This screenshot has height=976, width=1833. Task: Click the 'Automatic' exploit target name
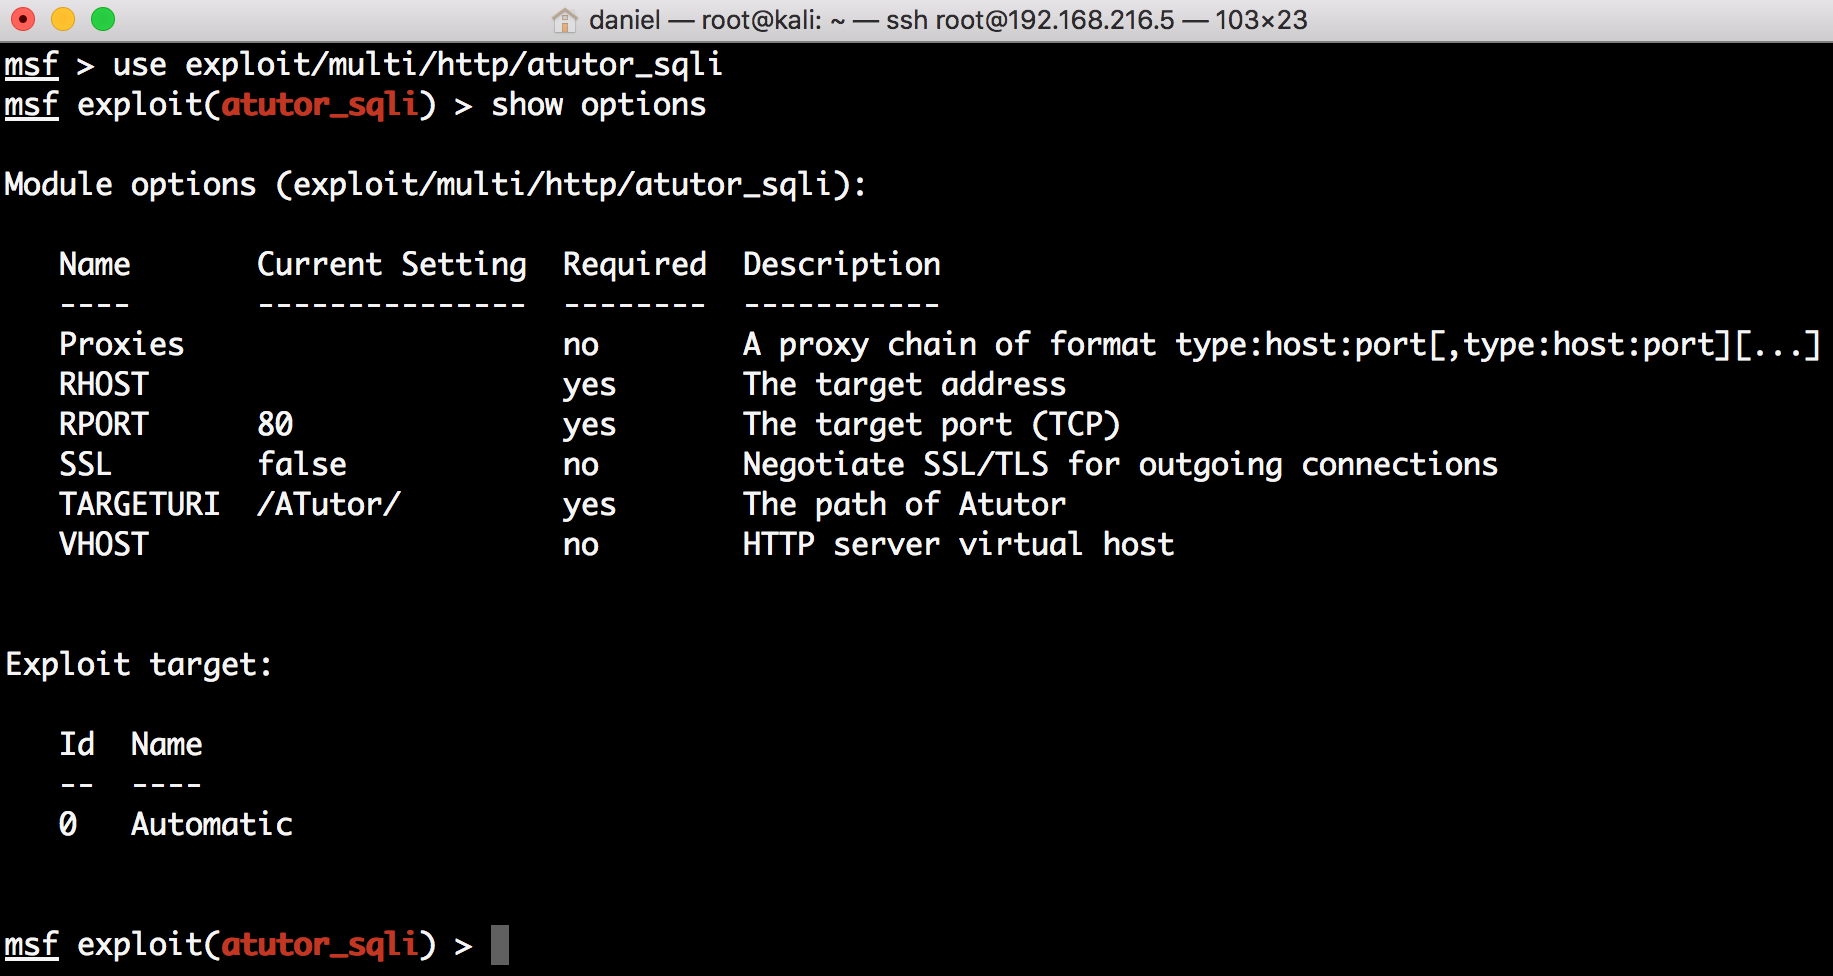pyautogui.click(x=212, y=824)
